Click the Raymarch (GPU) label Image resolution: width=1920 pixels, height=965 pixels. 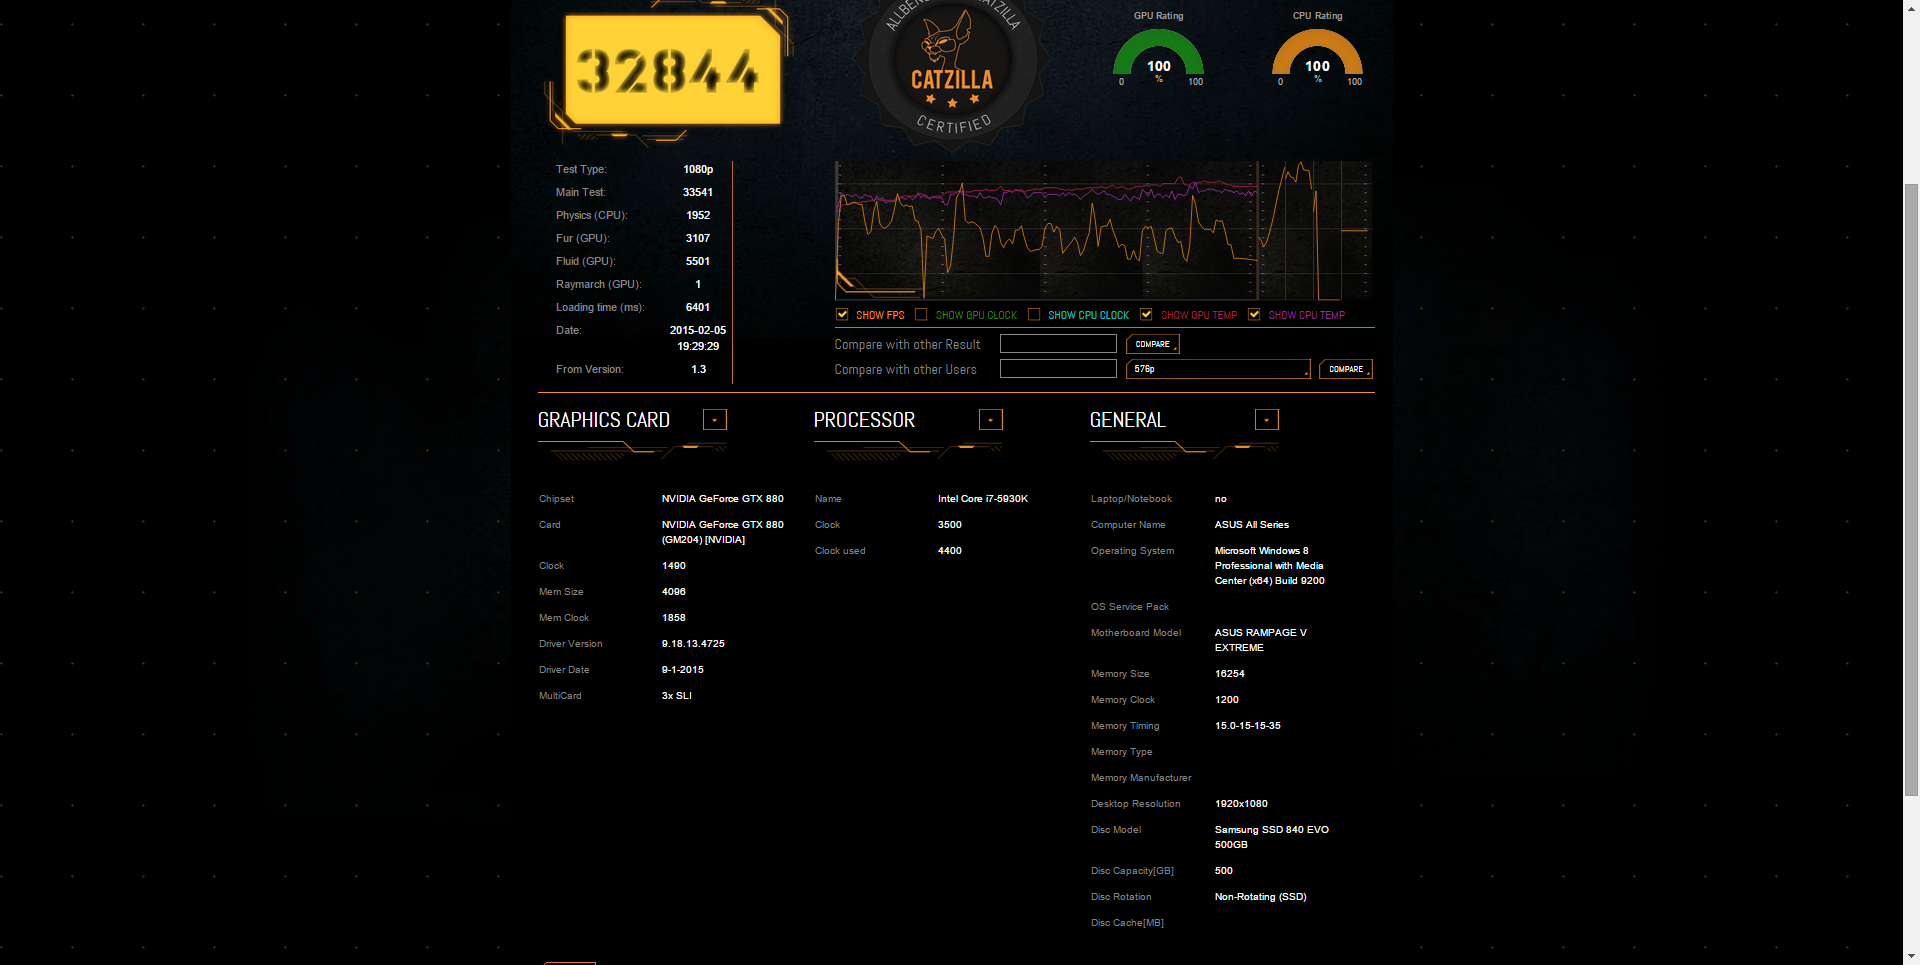click(598, 284)
